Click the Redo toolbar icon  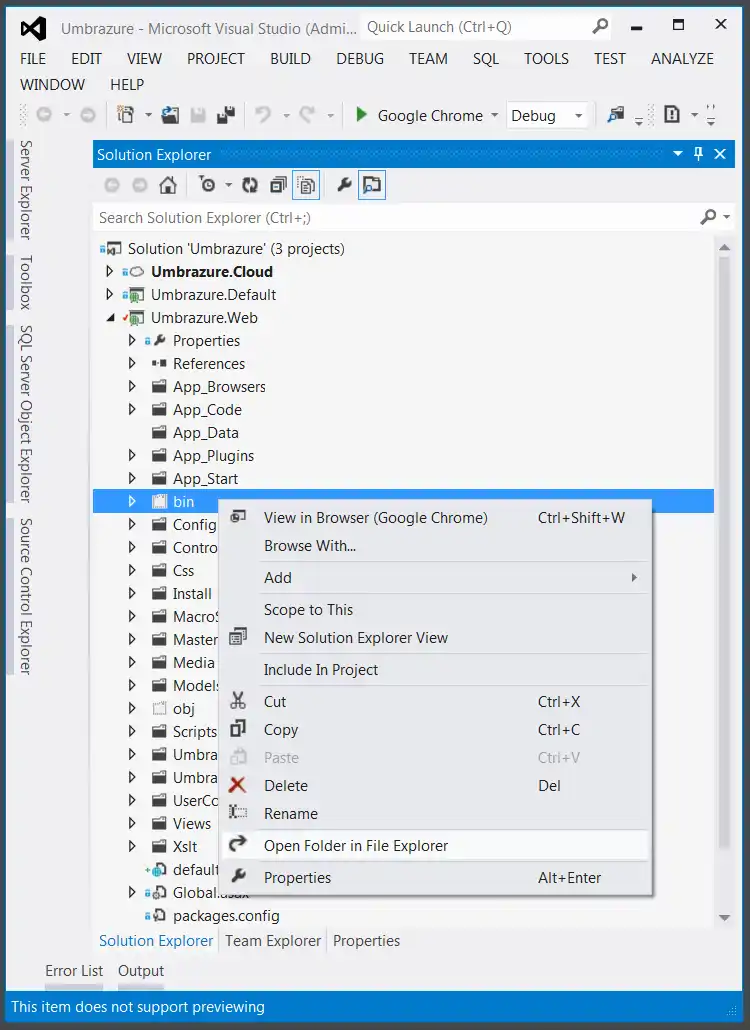point(307,115)
